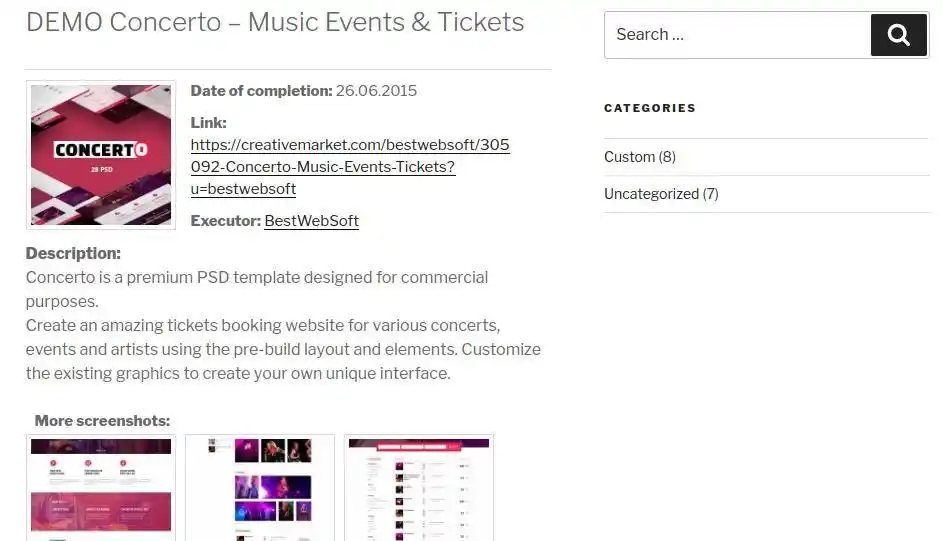
Task: View the first pink landing page screenshot
Action: (x=101, y=487)
